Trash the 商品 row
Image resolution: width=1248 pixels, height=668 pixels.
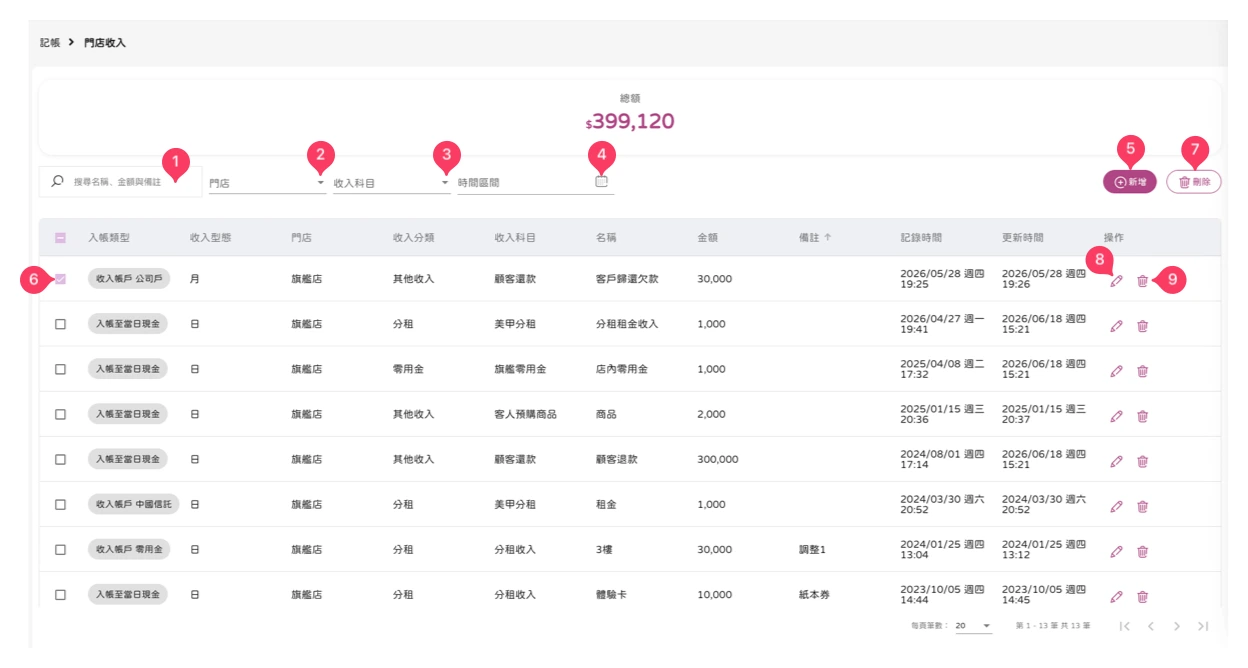point(1142,416)
